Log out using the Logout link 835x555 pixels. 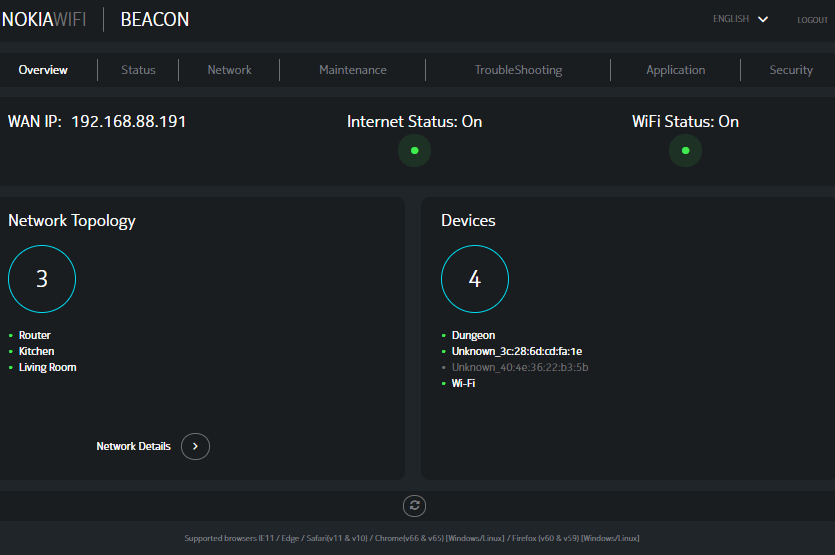coord(812,20)
